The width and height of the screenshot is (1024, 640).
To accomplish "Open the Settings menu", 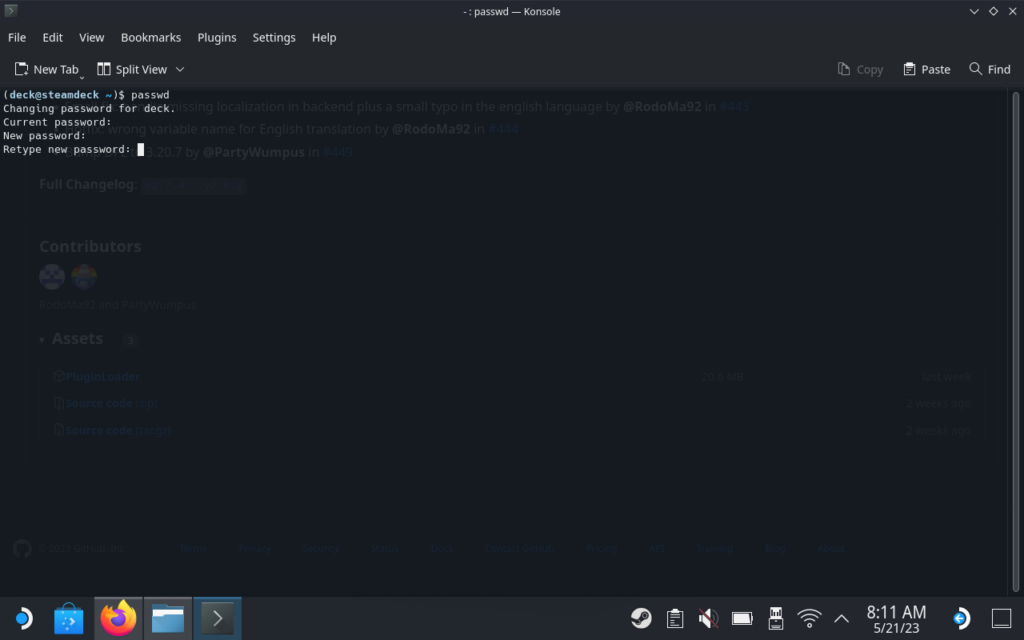I will pos(274,37).
